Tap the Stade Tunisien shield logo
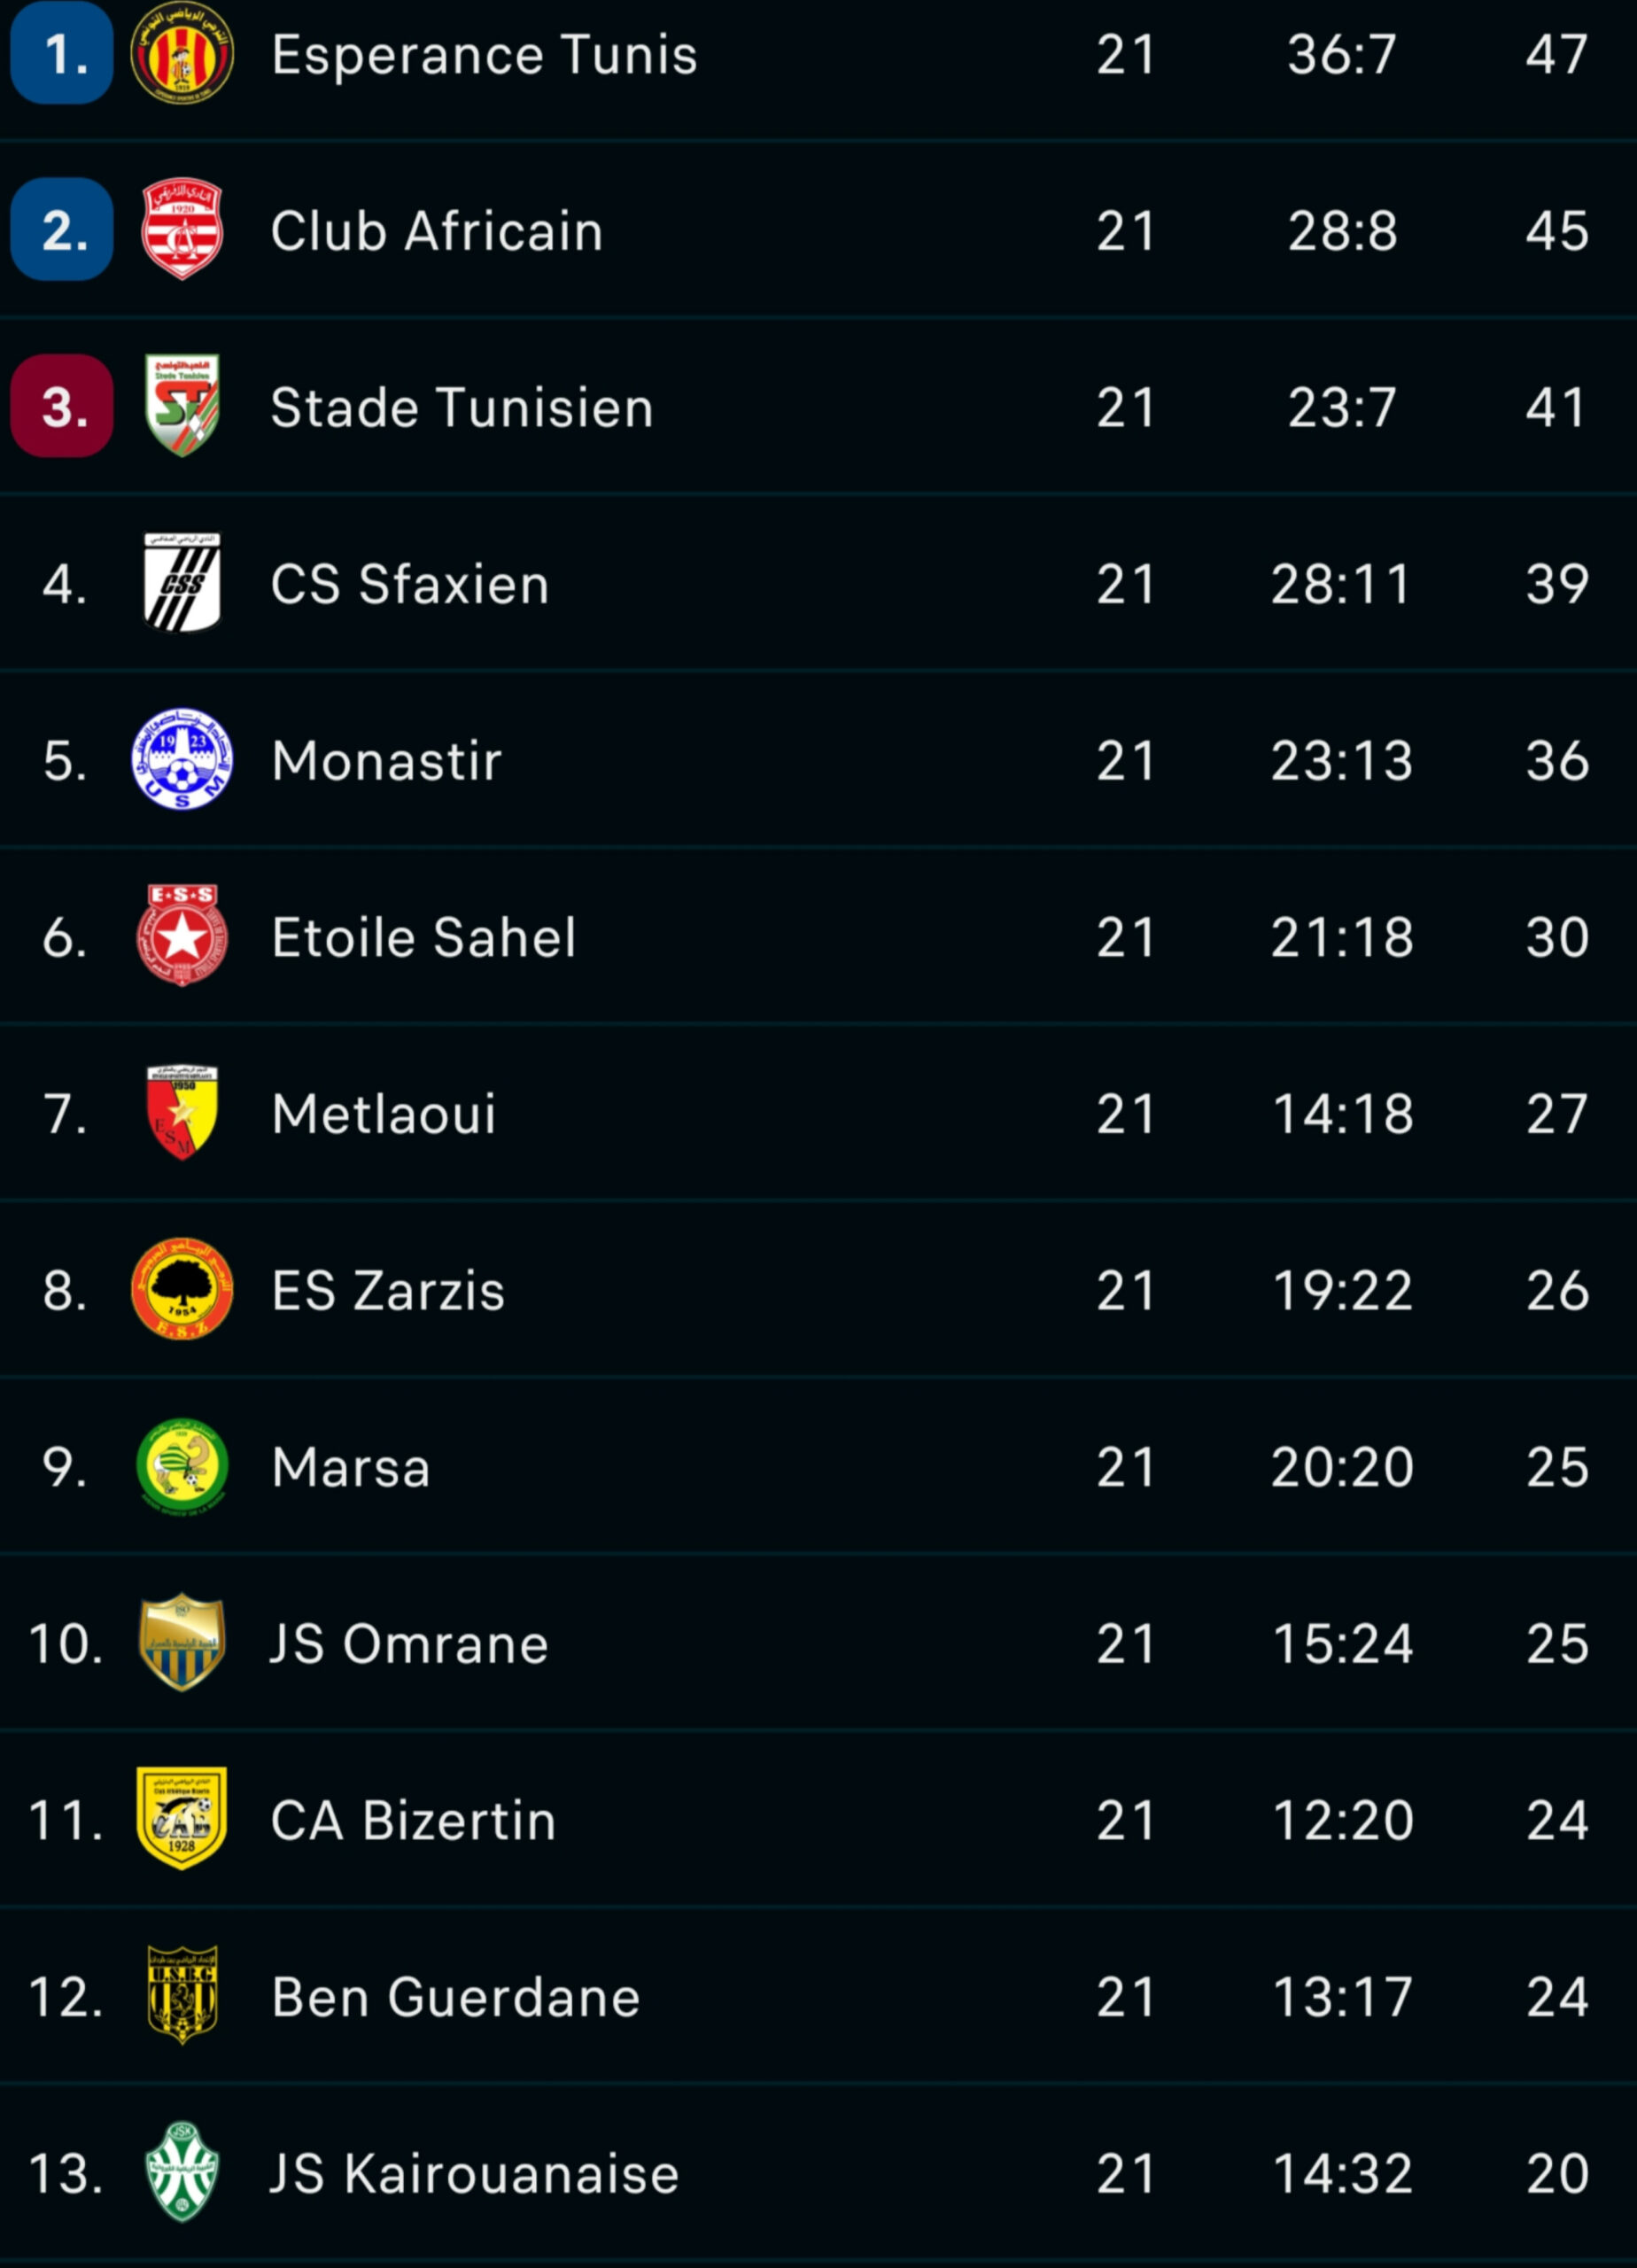The width and height of the screenshot is (1637, 2268). pos(182,406)
